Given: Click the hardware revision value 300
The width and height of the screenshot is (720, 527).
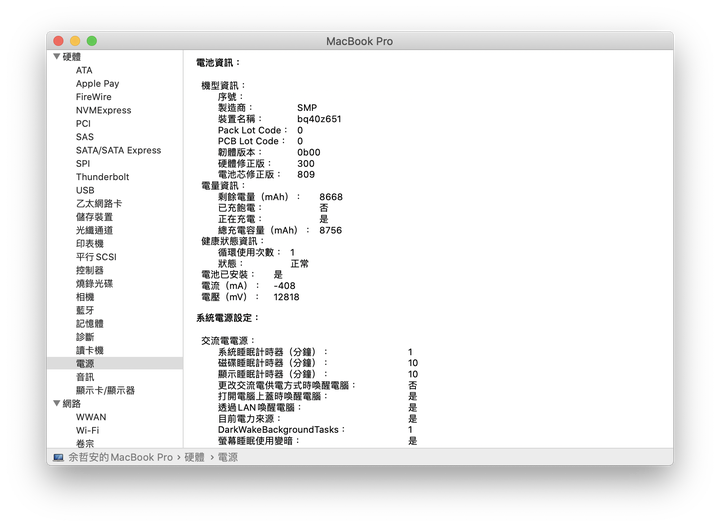Looking at the screenshot, I should point(306,163).
